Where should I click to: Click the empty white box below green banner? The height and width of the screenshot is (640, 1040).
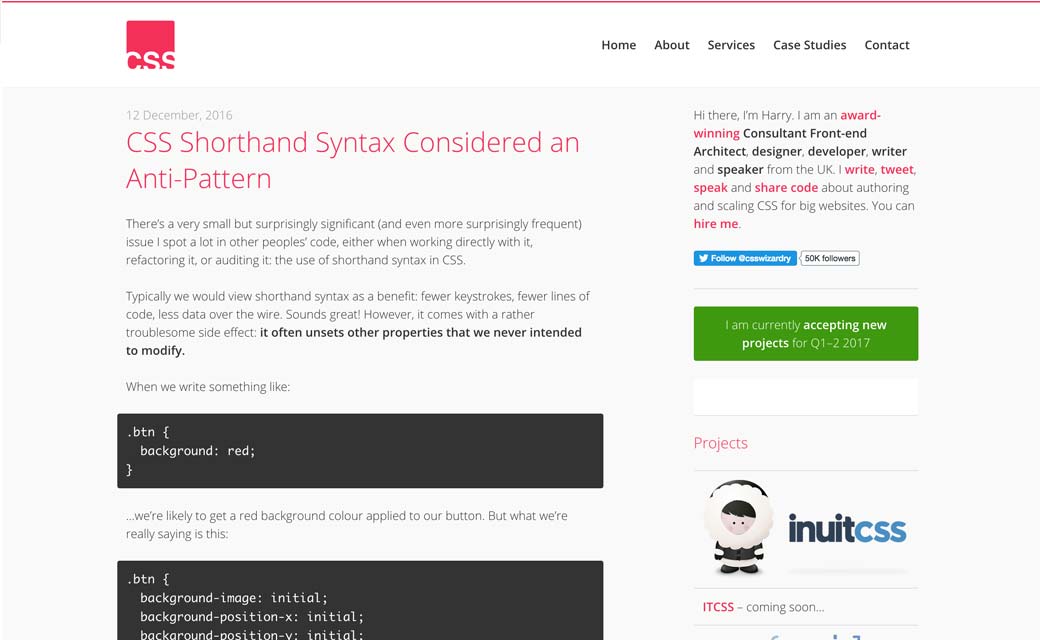point(805,397)
